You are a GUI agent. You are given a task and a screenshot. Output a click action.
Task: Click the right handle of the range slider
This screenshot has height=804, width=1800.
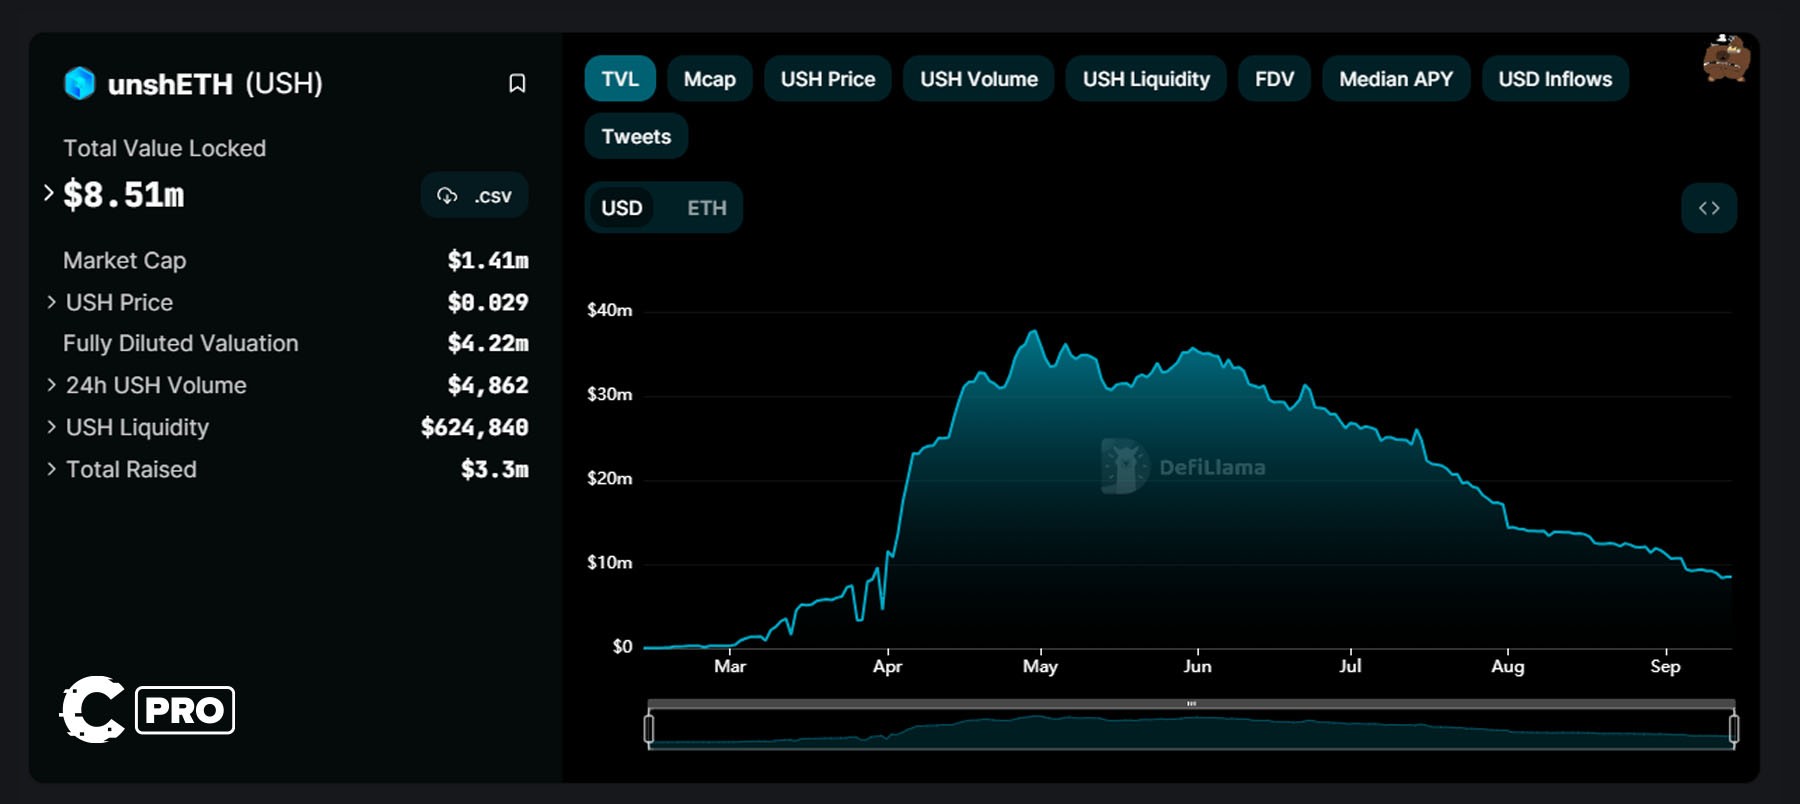1734,728
